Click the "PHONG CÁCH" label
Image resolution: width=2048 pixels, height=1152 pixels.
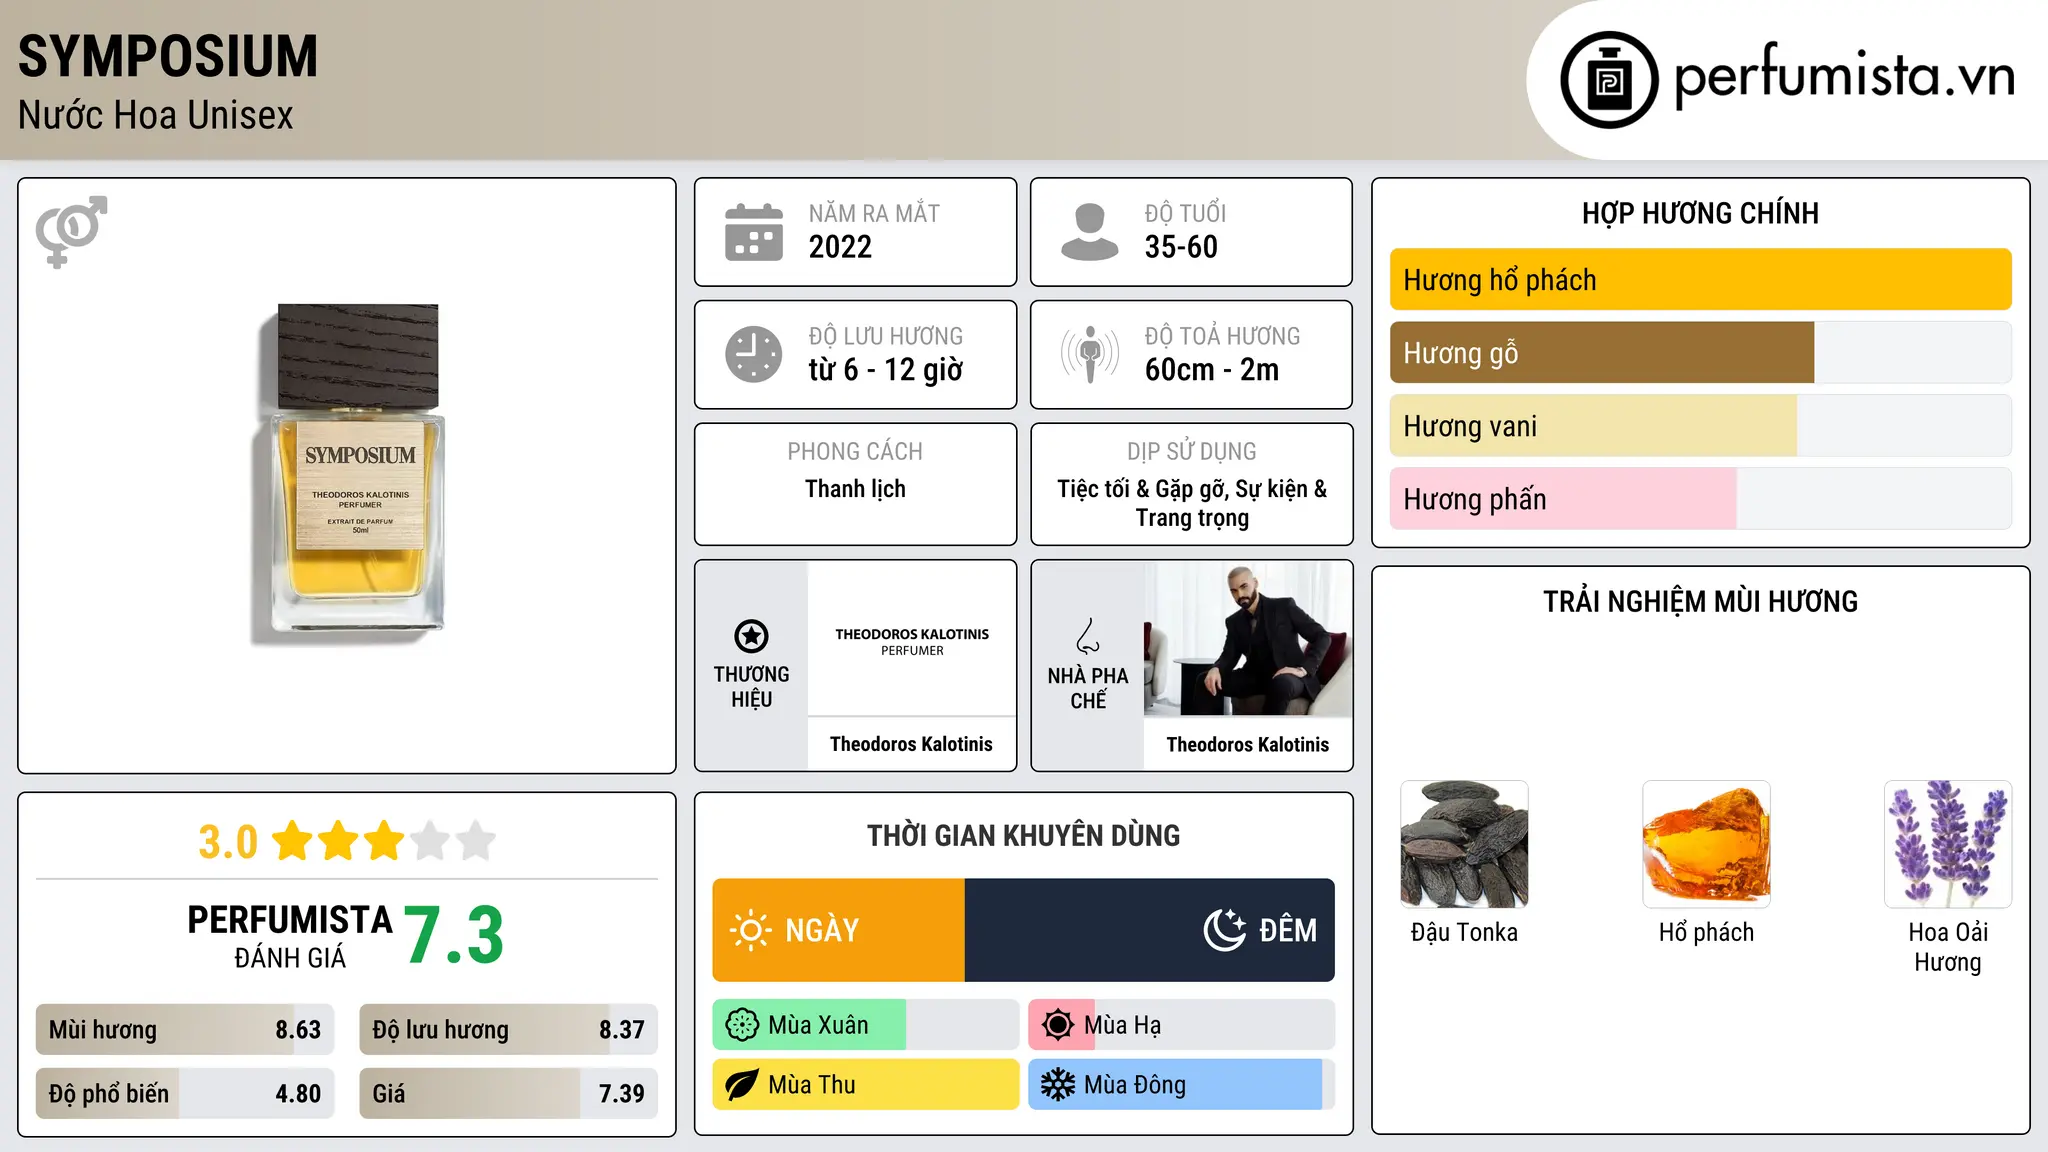[855, 452]
